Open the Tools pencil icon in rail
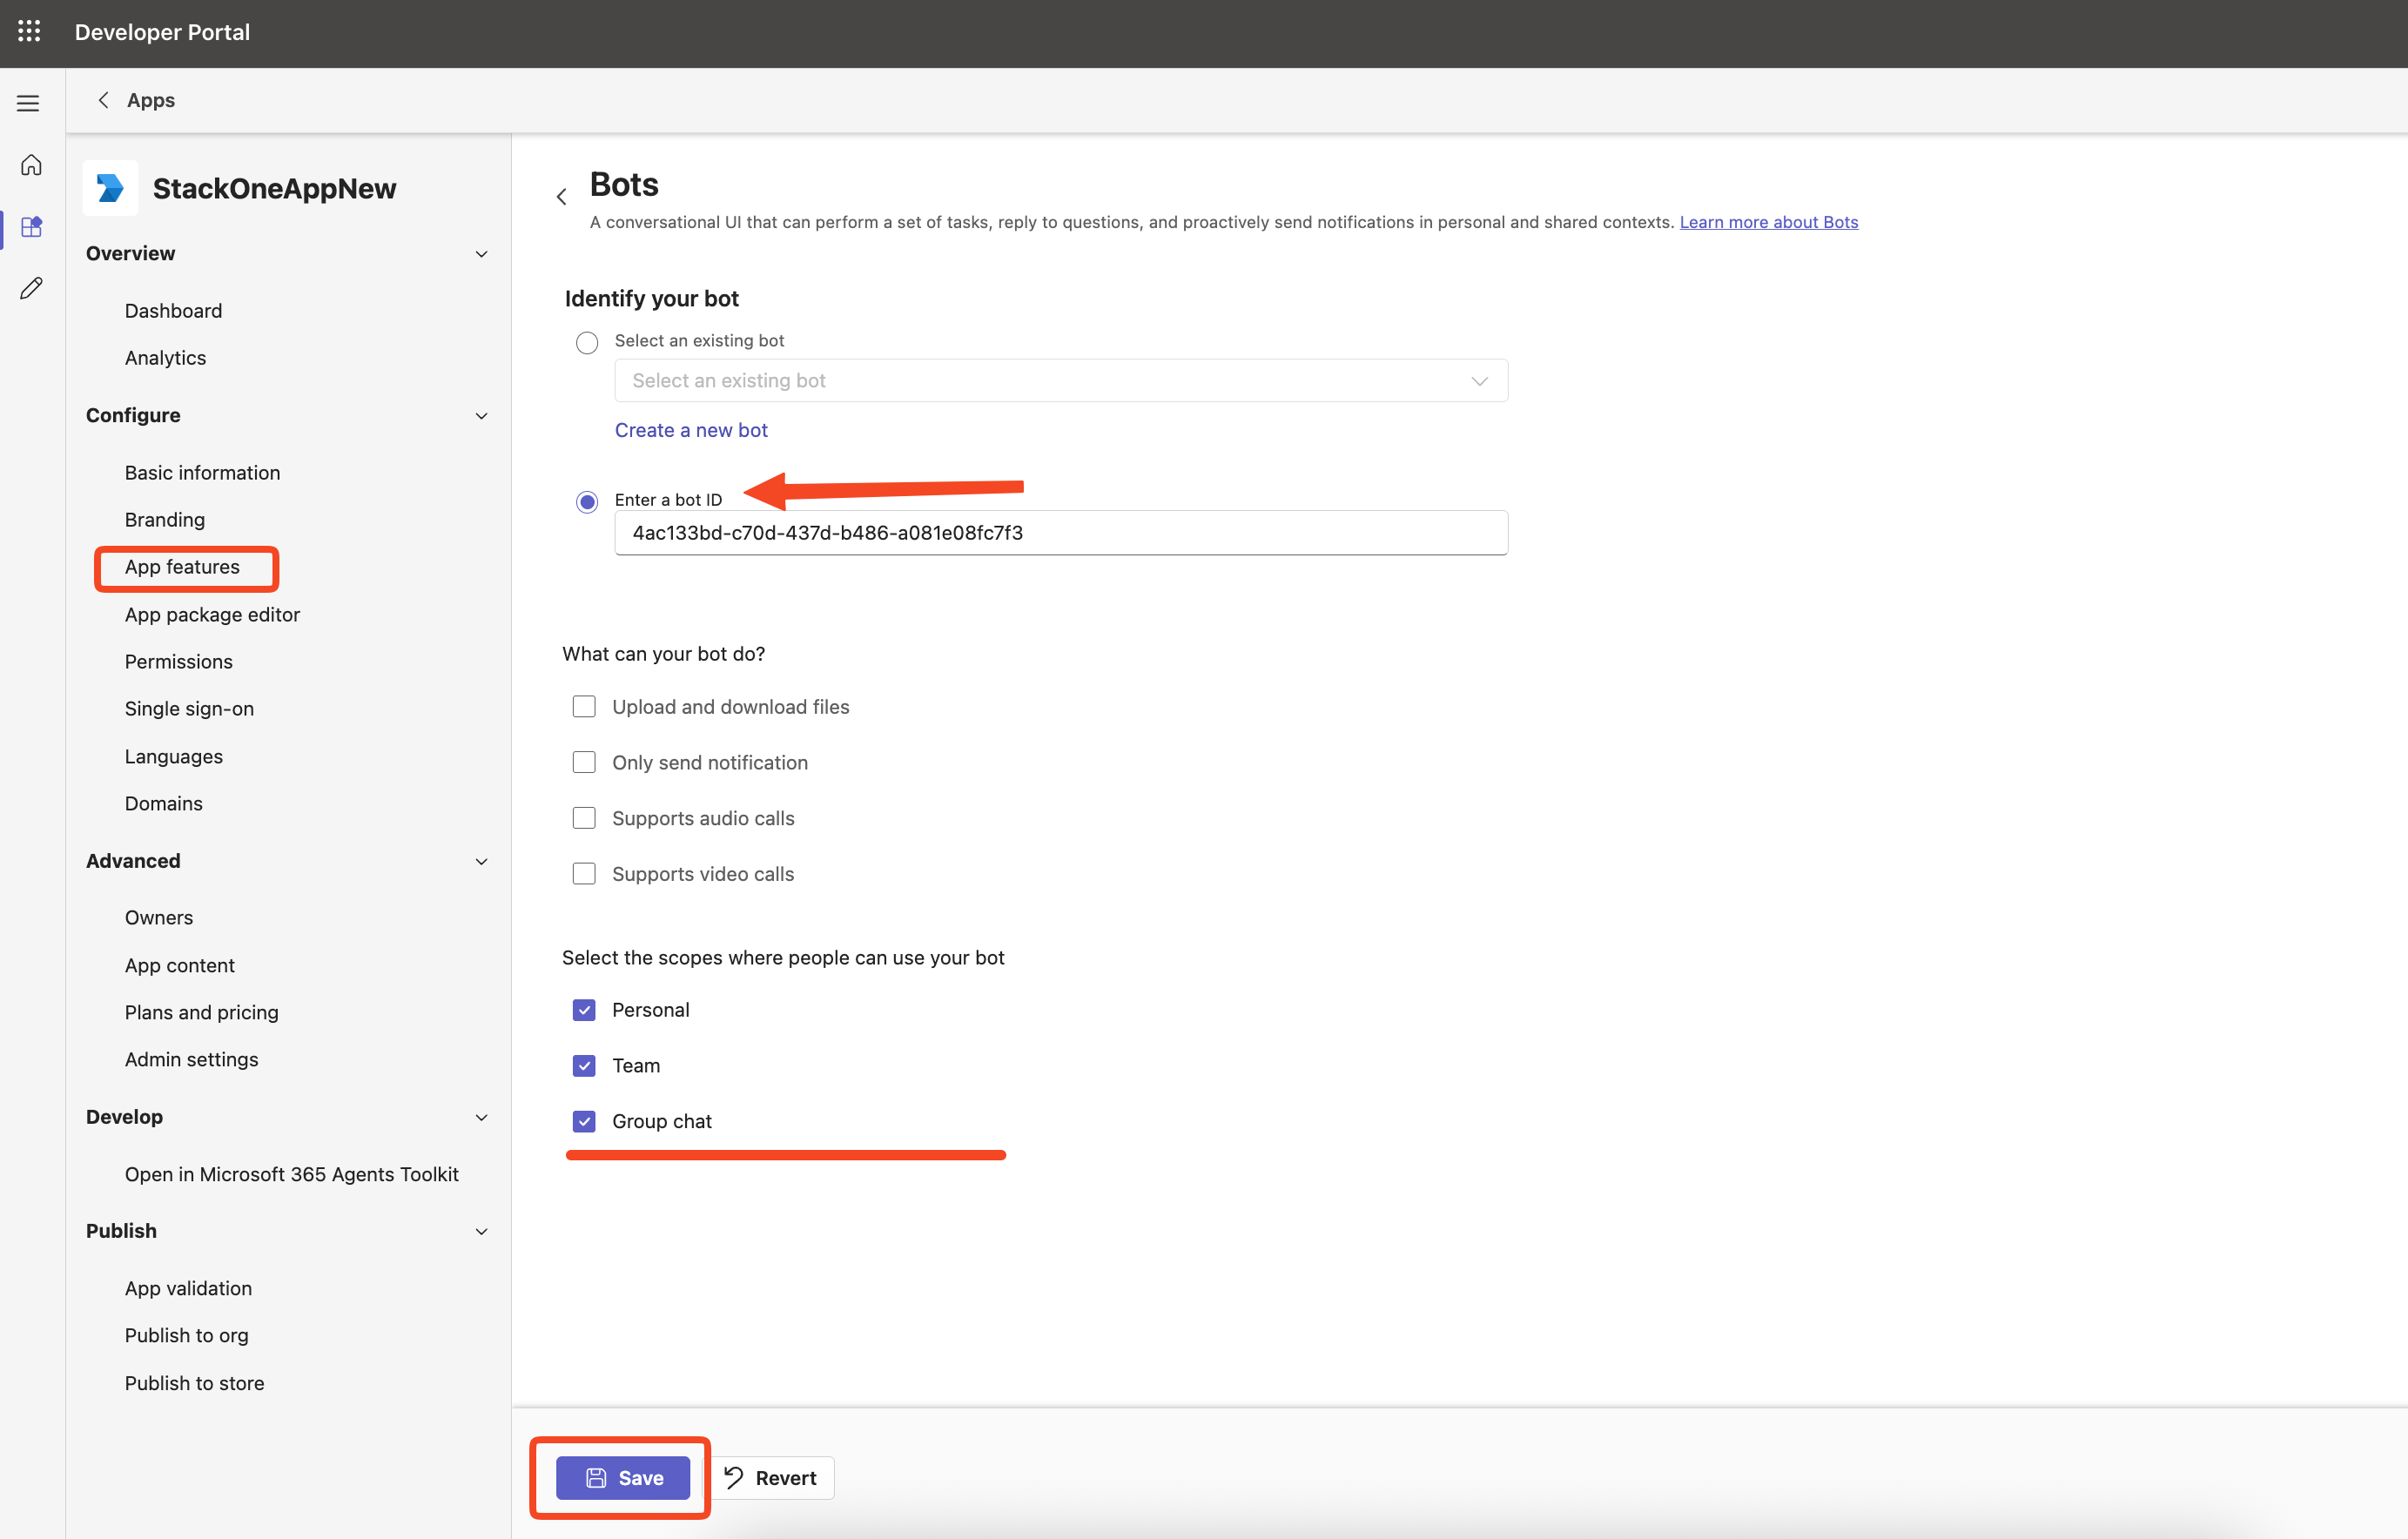2408x1539 pixels. 31,289
